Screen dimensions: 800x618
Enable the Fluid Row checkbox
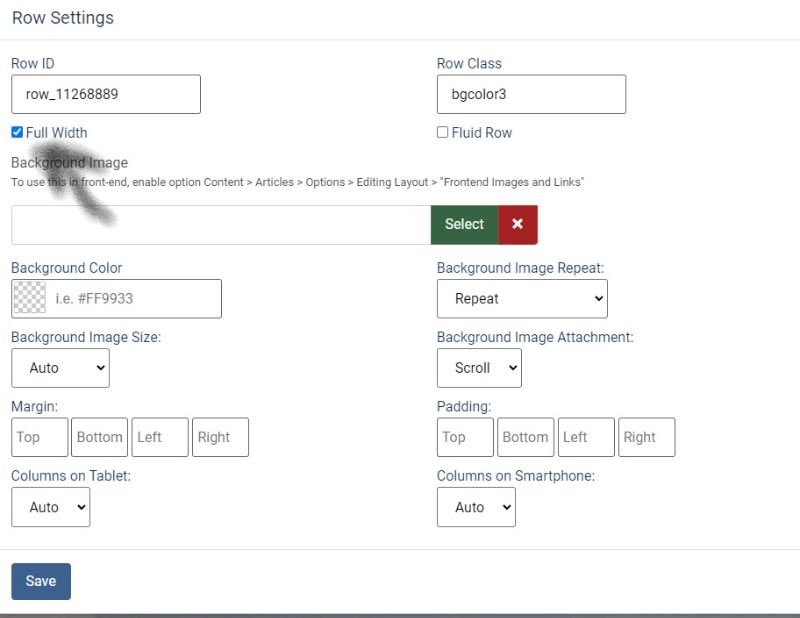(x=443, y=132)
